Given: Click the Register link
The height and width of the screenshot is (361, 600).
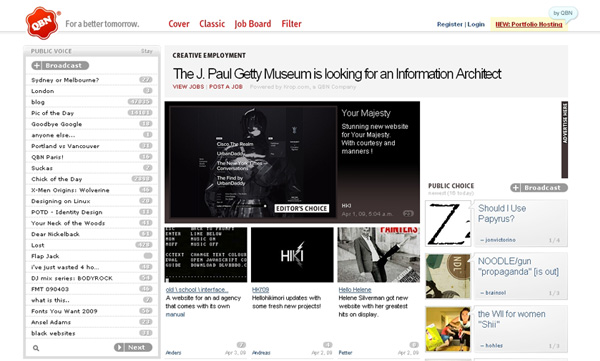Looking at the screenshot, I should pyautogui.click(x=450, y=24).
